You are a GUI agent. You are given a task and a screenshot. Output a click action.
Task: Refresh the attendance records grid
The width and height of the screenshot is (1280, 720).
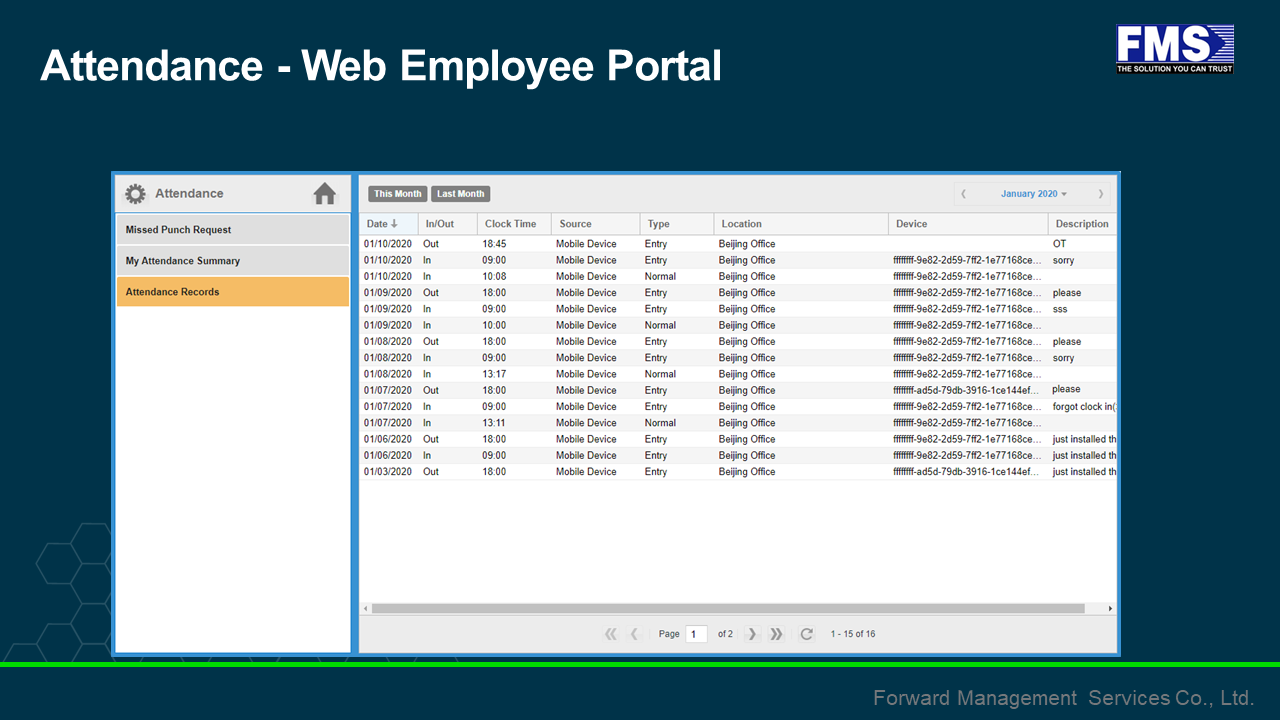click(807, 634)
